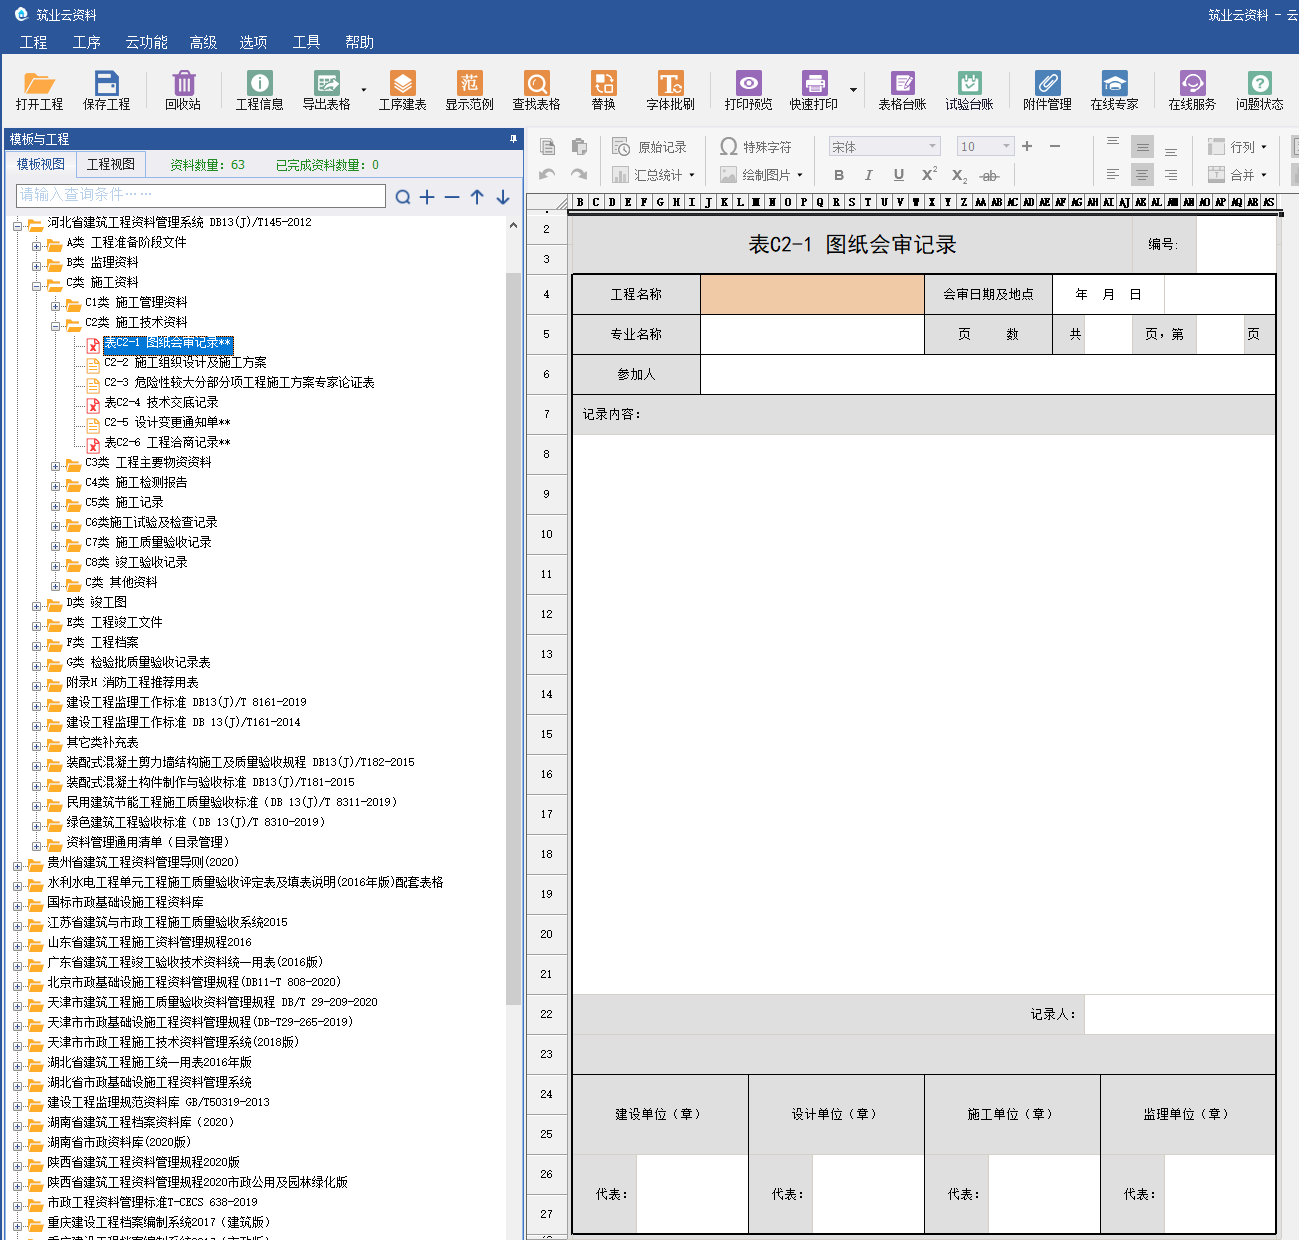Click the undo arrow icon

[547, 174]
